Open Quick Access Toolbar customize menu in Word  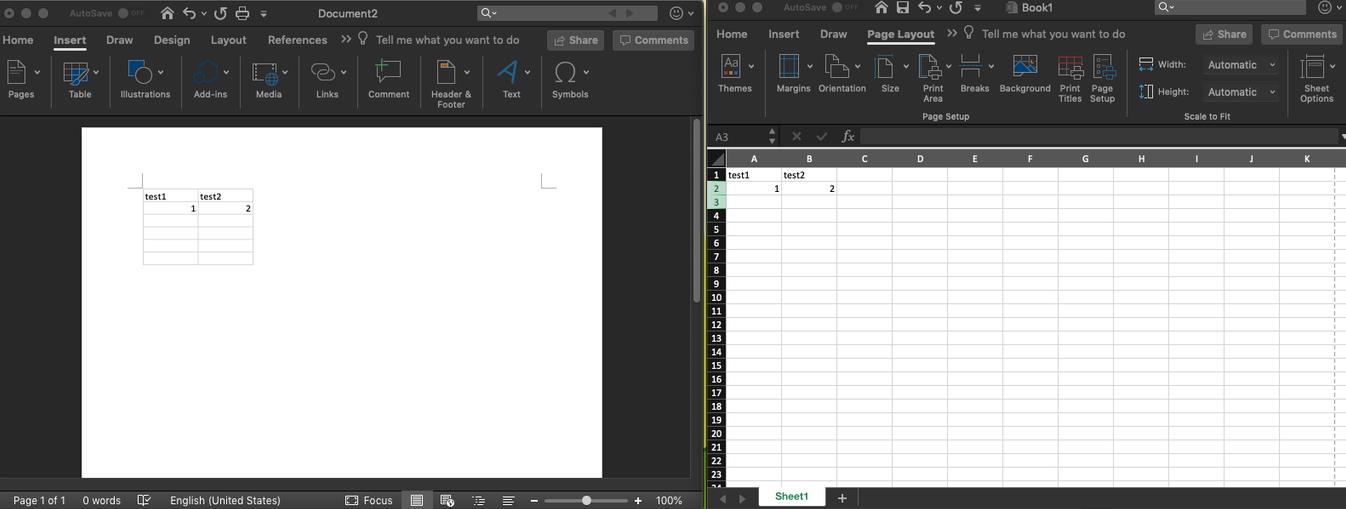point(264,14)
